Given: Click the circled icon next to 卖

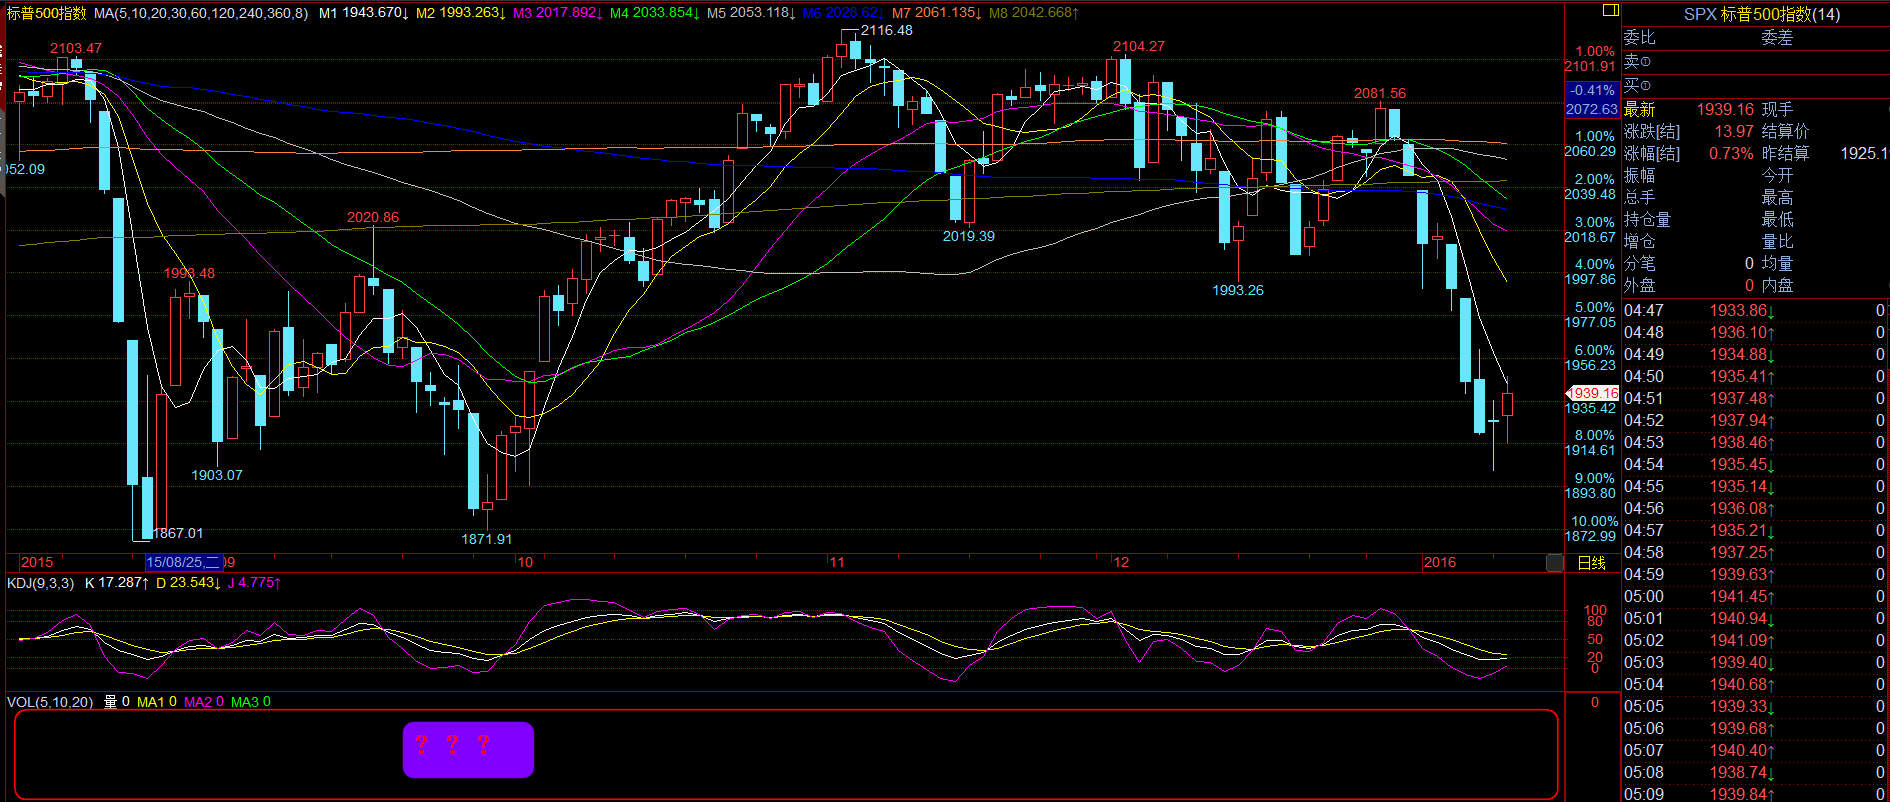Looking at the screenshot, I should [x=1645, y=62].
